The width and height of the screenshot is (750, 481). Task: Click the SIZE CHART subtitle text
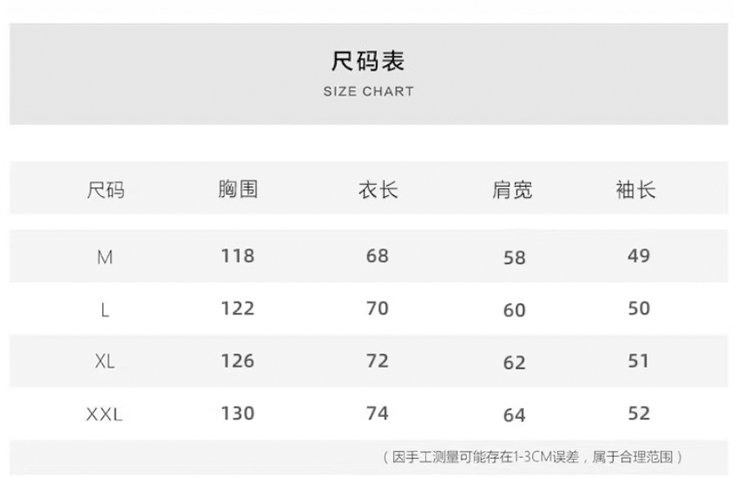point(368,91)
